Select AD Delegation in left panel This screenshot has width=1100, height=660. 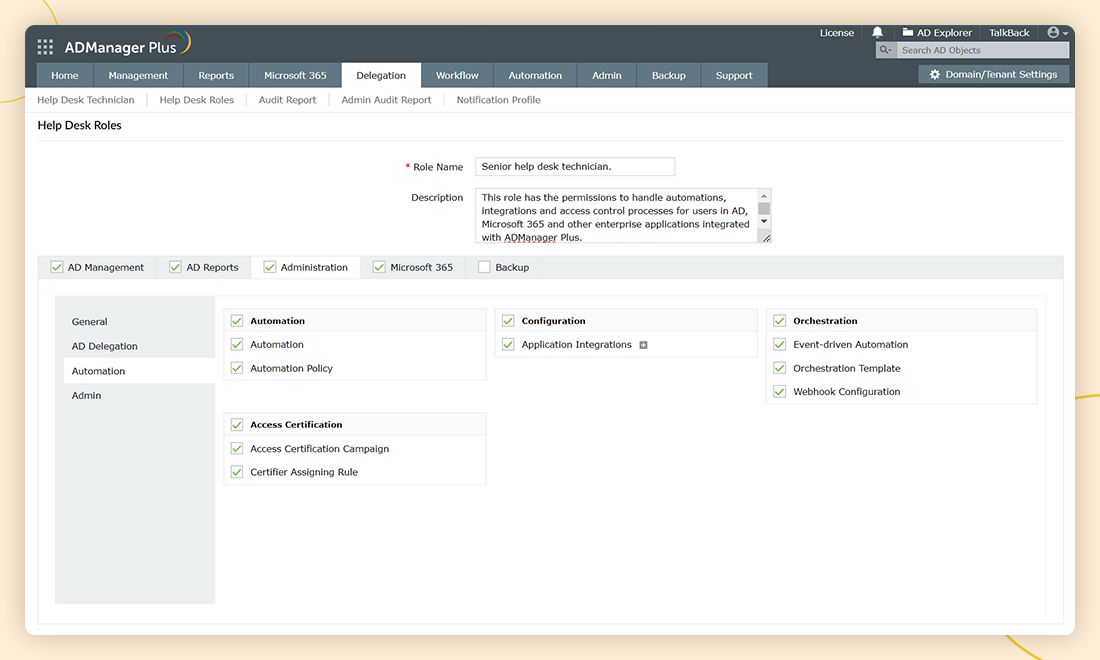pos(105,346)
